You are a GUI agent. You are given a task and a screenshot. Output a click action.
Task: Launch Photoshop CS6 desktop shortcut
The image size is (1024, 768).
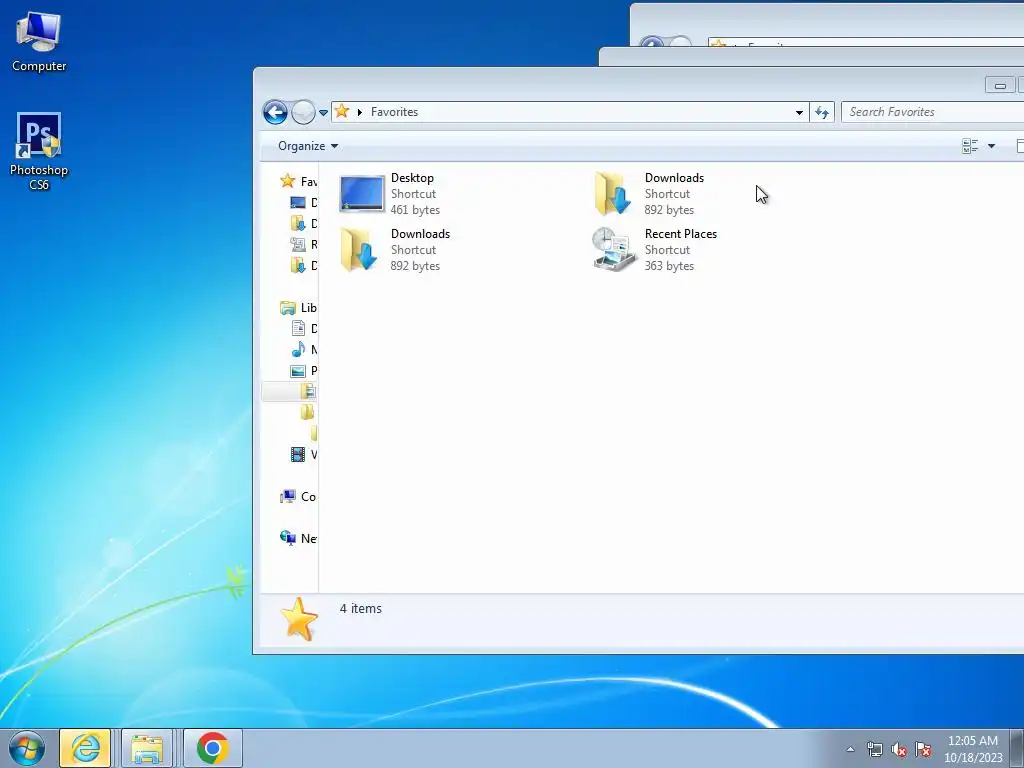click(39, 151)
